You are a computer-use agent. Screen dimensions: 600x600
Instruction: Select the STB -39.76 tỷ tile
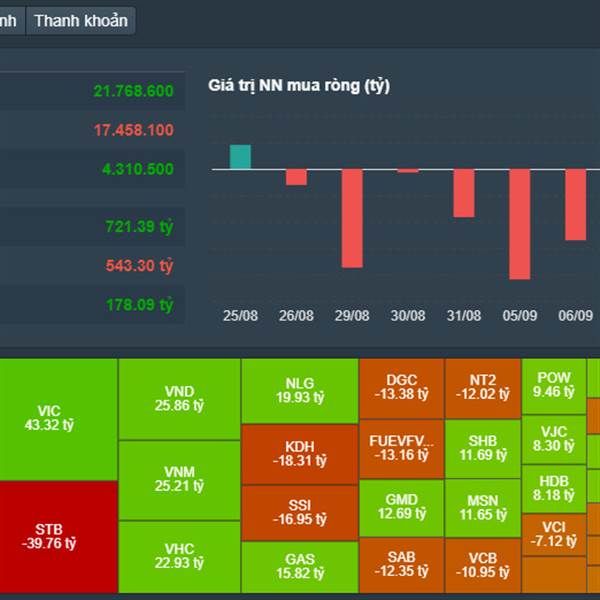(x=59, y=537)
